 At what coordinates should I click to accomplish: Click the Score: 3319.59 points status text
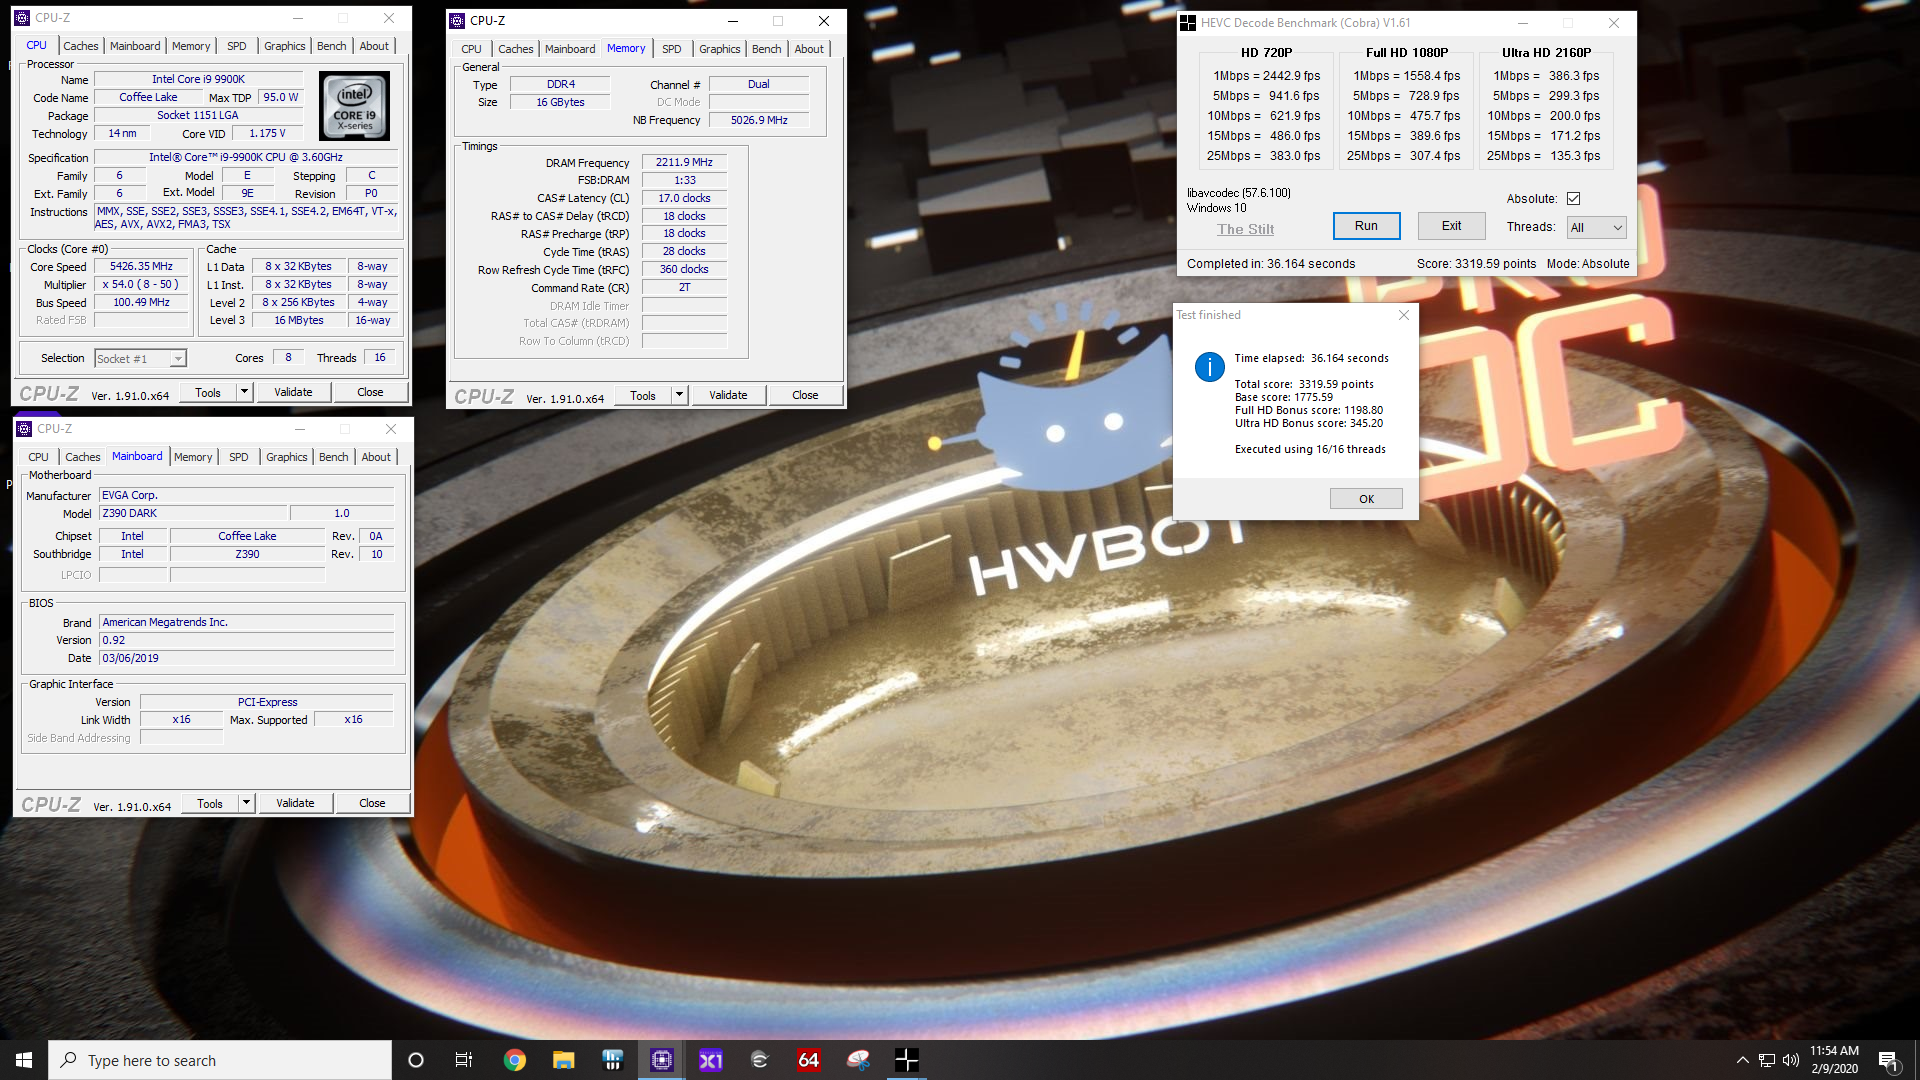(x=1476, y=264)
